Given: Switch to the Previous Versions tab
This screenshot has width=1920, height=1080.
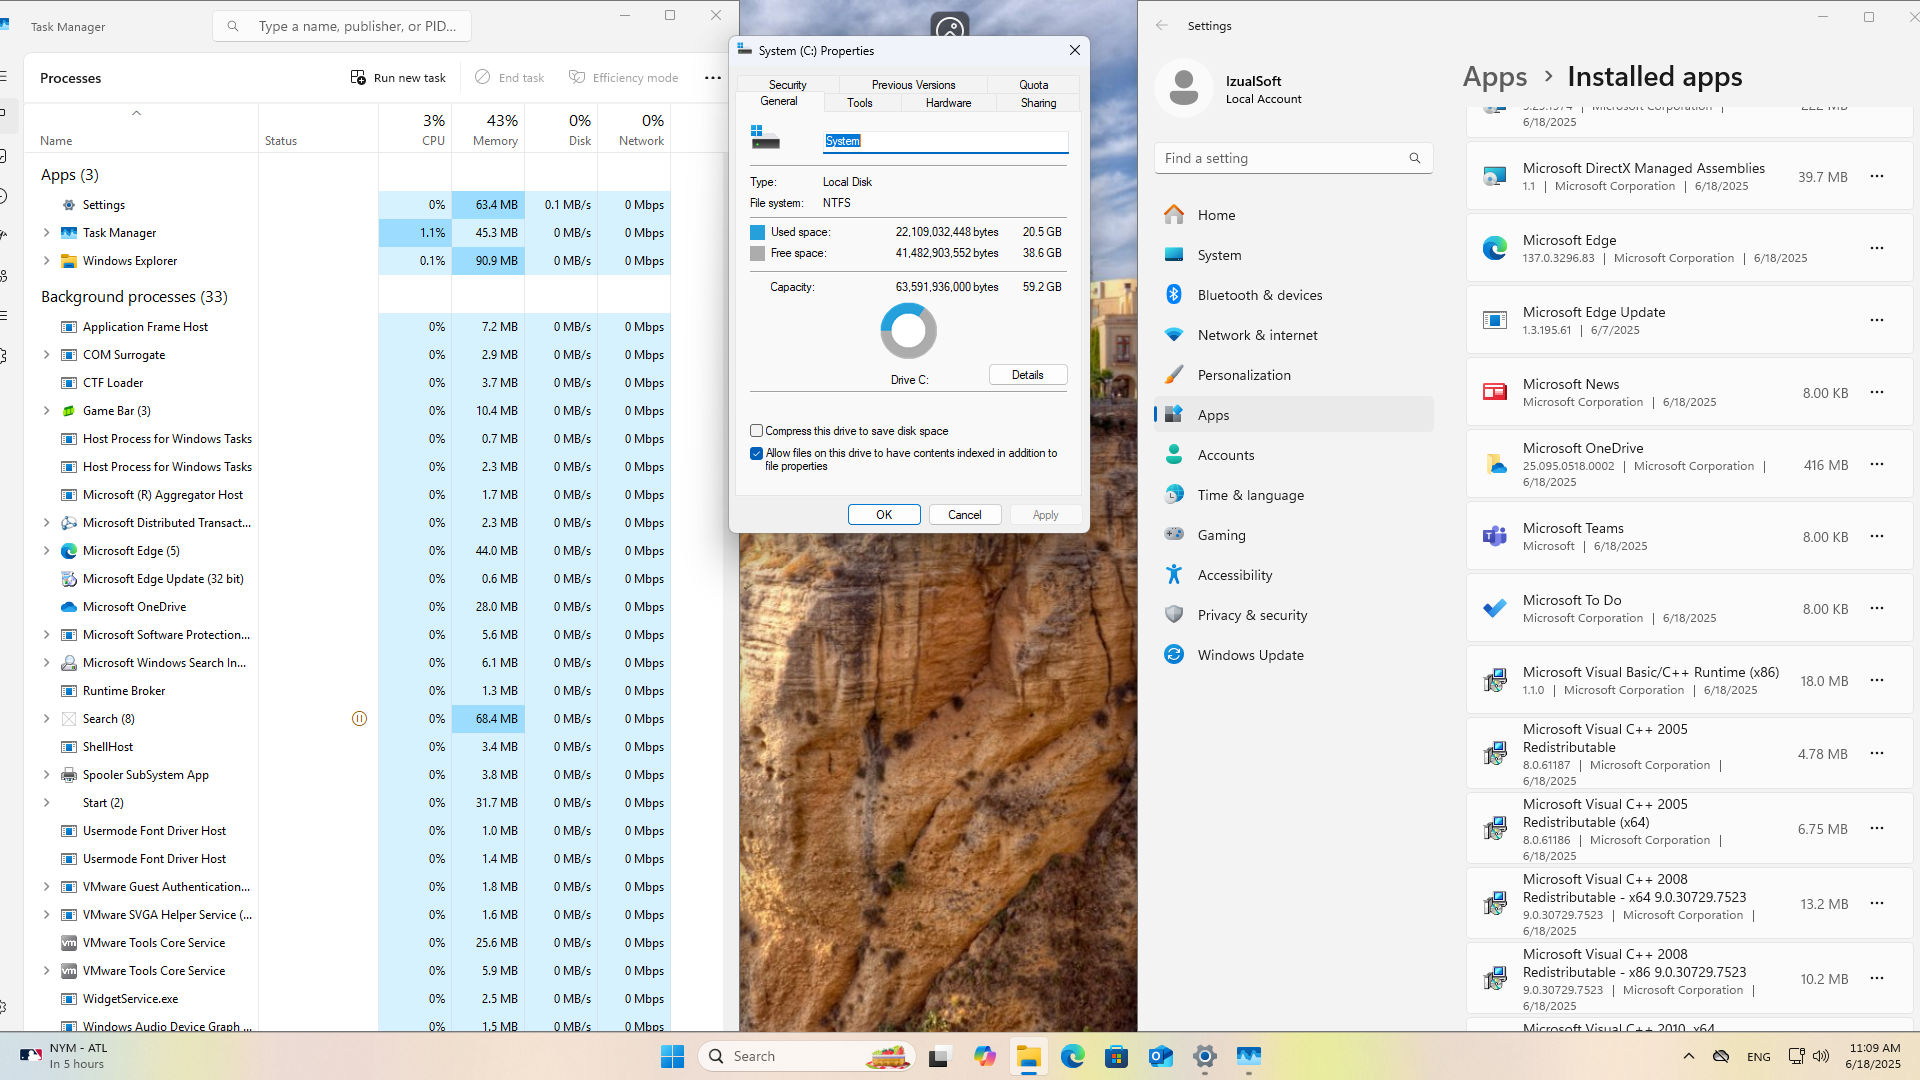Looking at the screenshot, I should (913, 85).
